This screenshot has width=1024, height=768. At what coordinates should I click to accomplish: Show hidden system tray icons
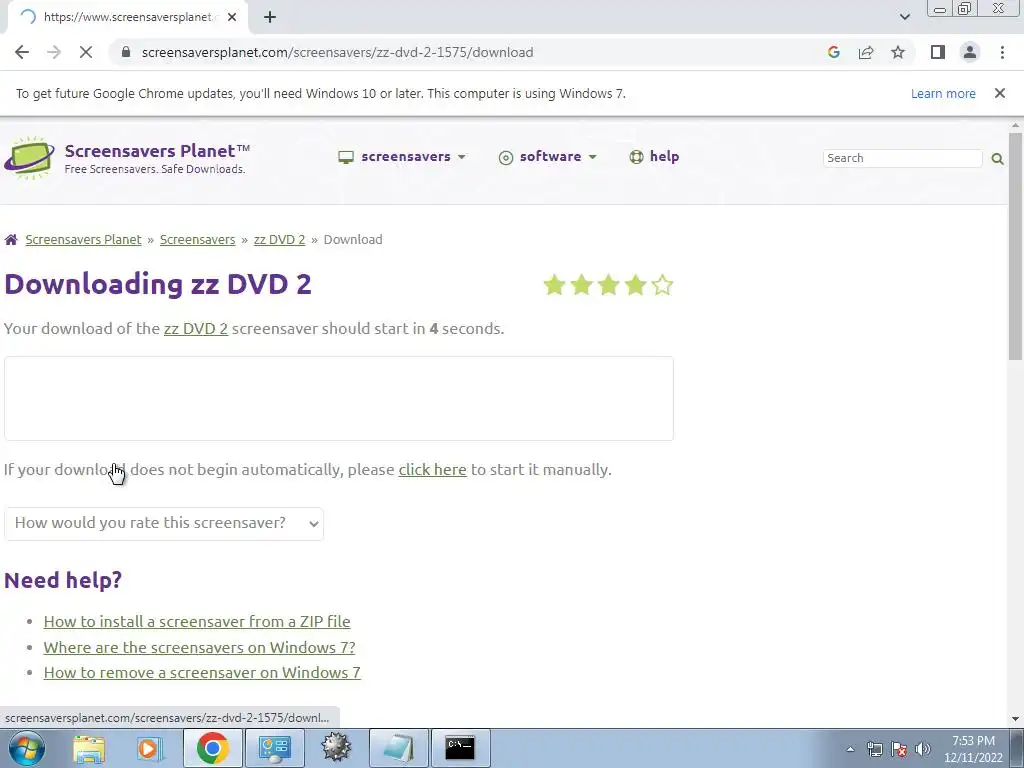coord(850,749)
